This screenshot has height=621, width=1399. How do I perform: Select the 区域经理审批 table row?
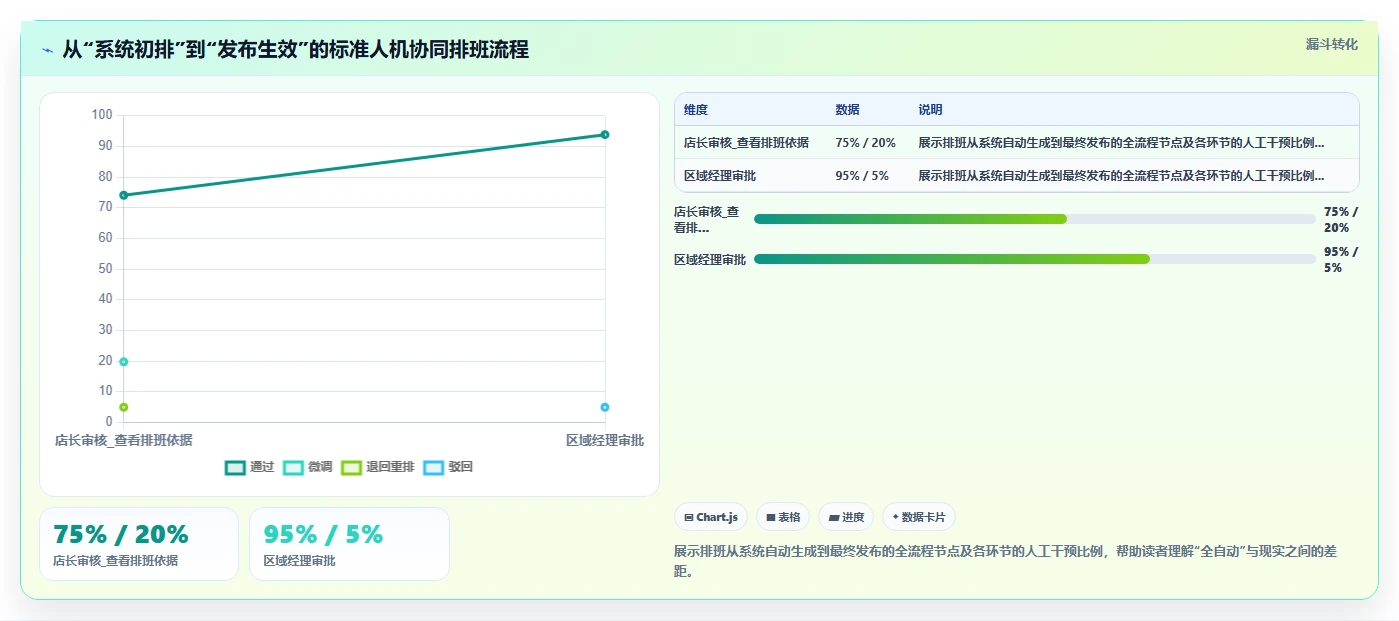click(x=1017, y=176)
